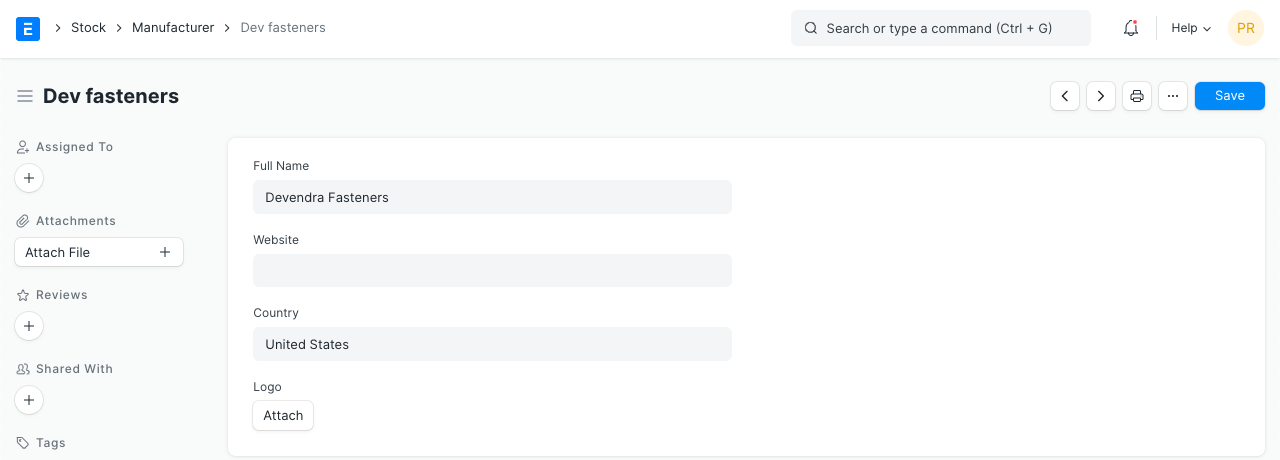The image size is (1280, 460).
Task: Go to next manufacturer record
Action: tap(1101, 96)
